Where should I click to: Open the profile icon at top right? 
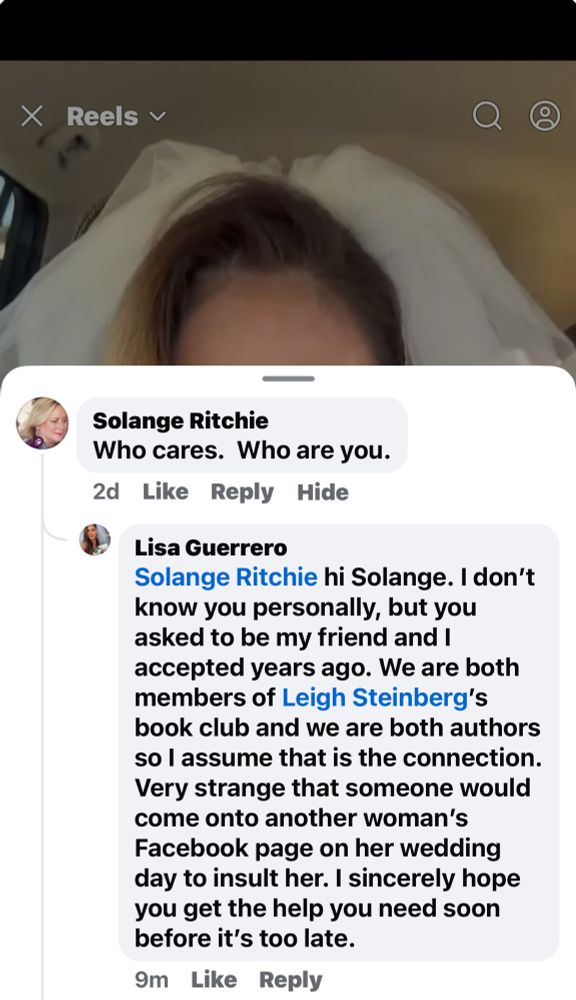[545, 116]
